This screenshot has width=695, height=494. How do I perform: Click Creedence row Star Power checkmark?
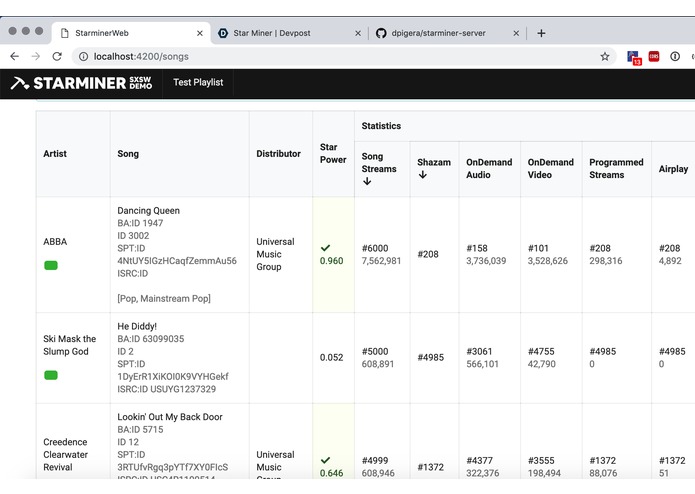(325, 460)
